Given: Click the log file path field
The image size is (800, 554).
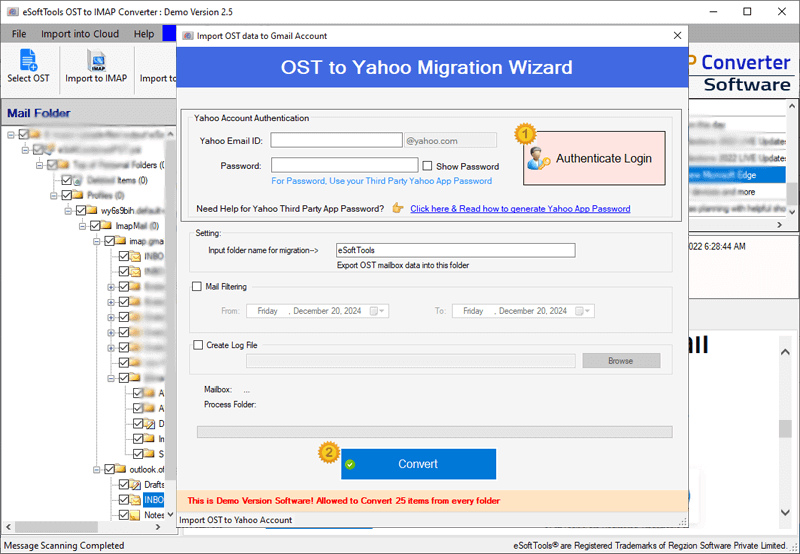Looking at the screenshot, I should 411,361.
